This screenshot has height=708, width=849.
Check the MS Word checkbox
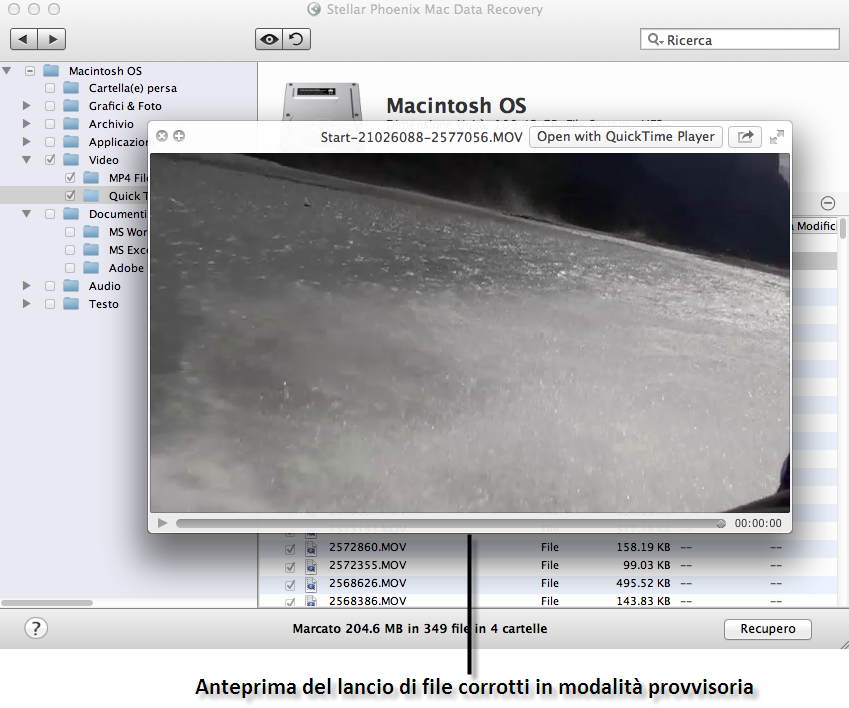pos(70,232)
